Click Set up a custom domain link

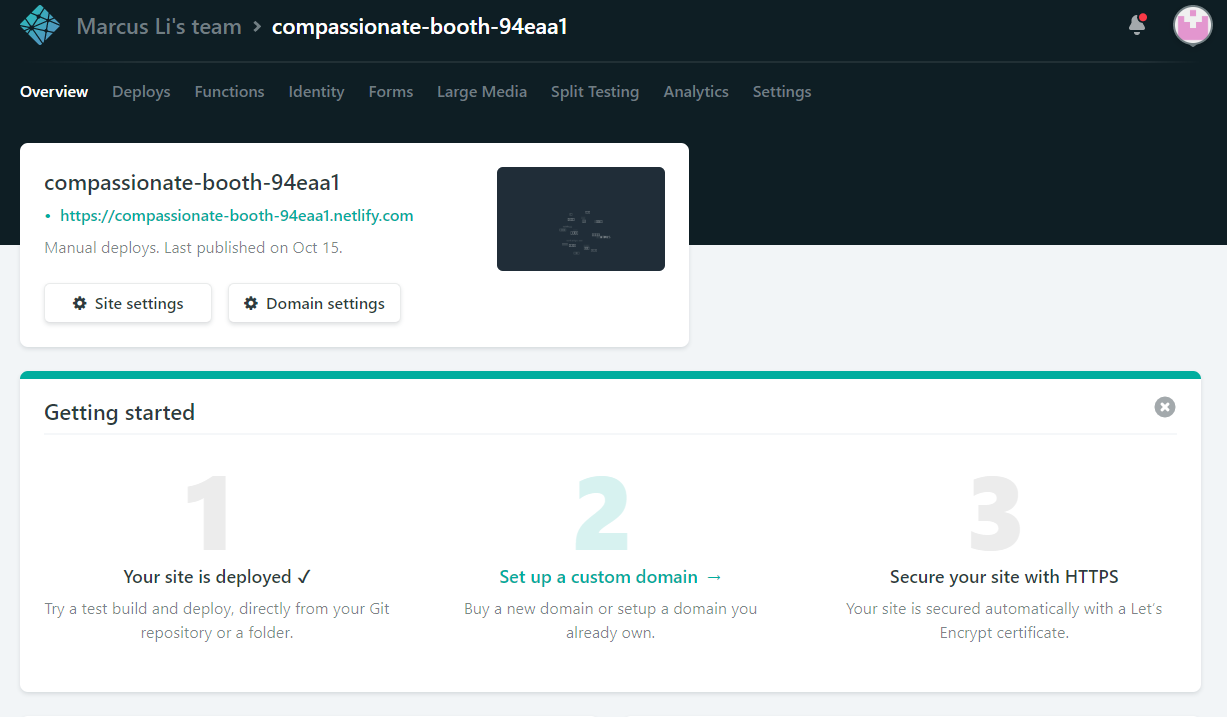pos(610,577)
